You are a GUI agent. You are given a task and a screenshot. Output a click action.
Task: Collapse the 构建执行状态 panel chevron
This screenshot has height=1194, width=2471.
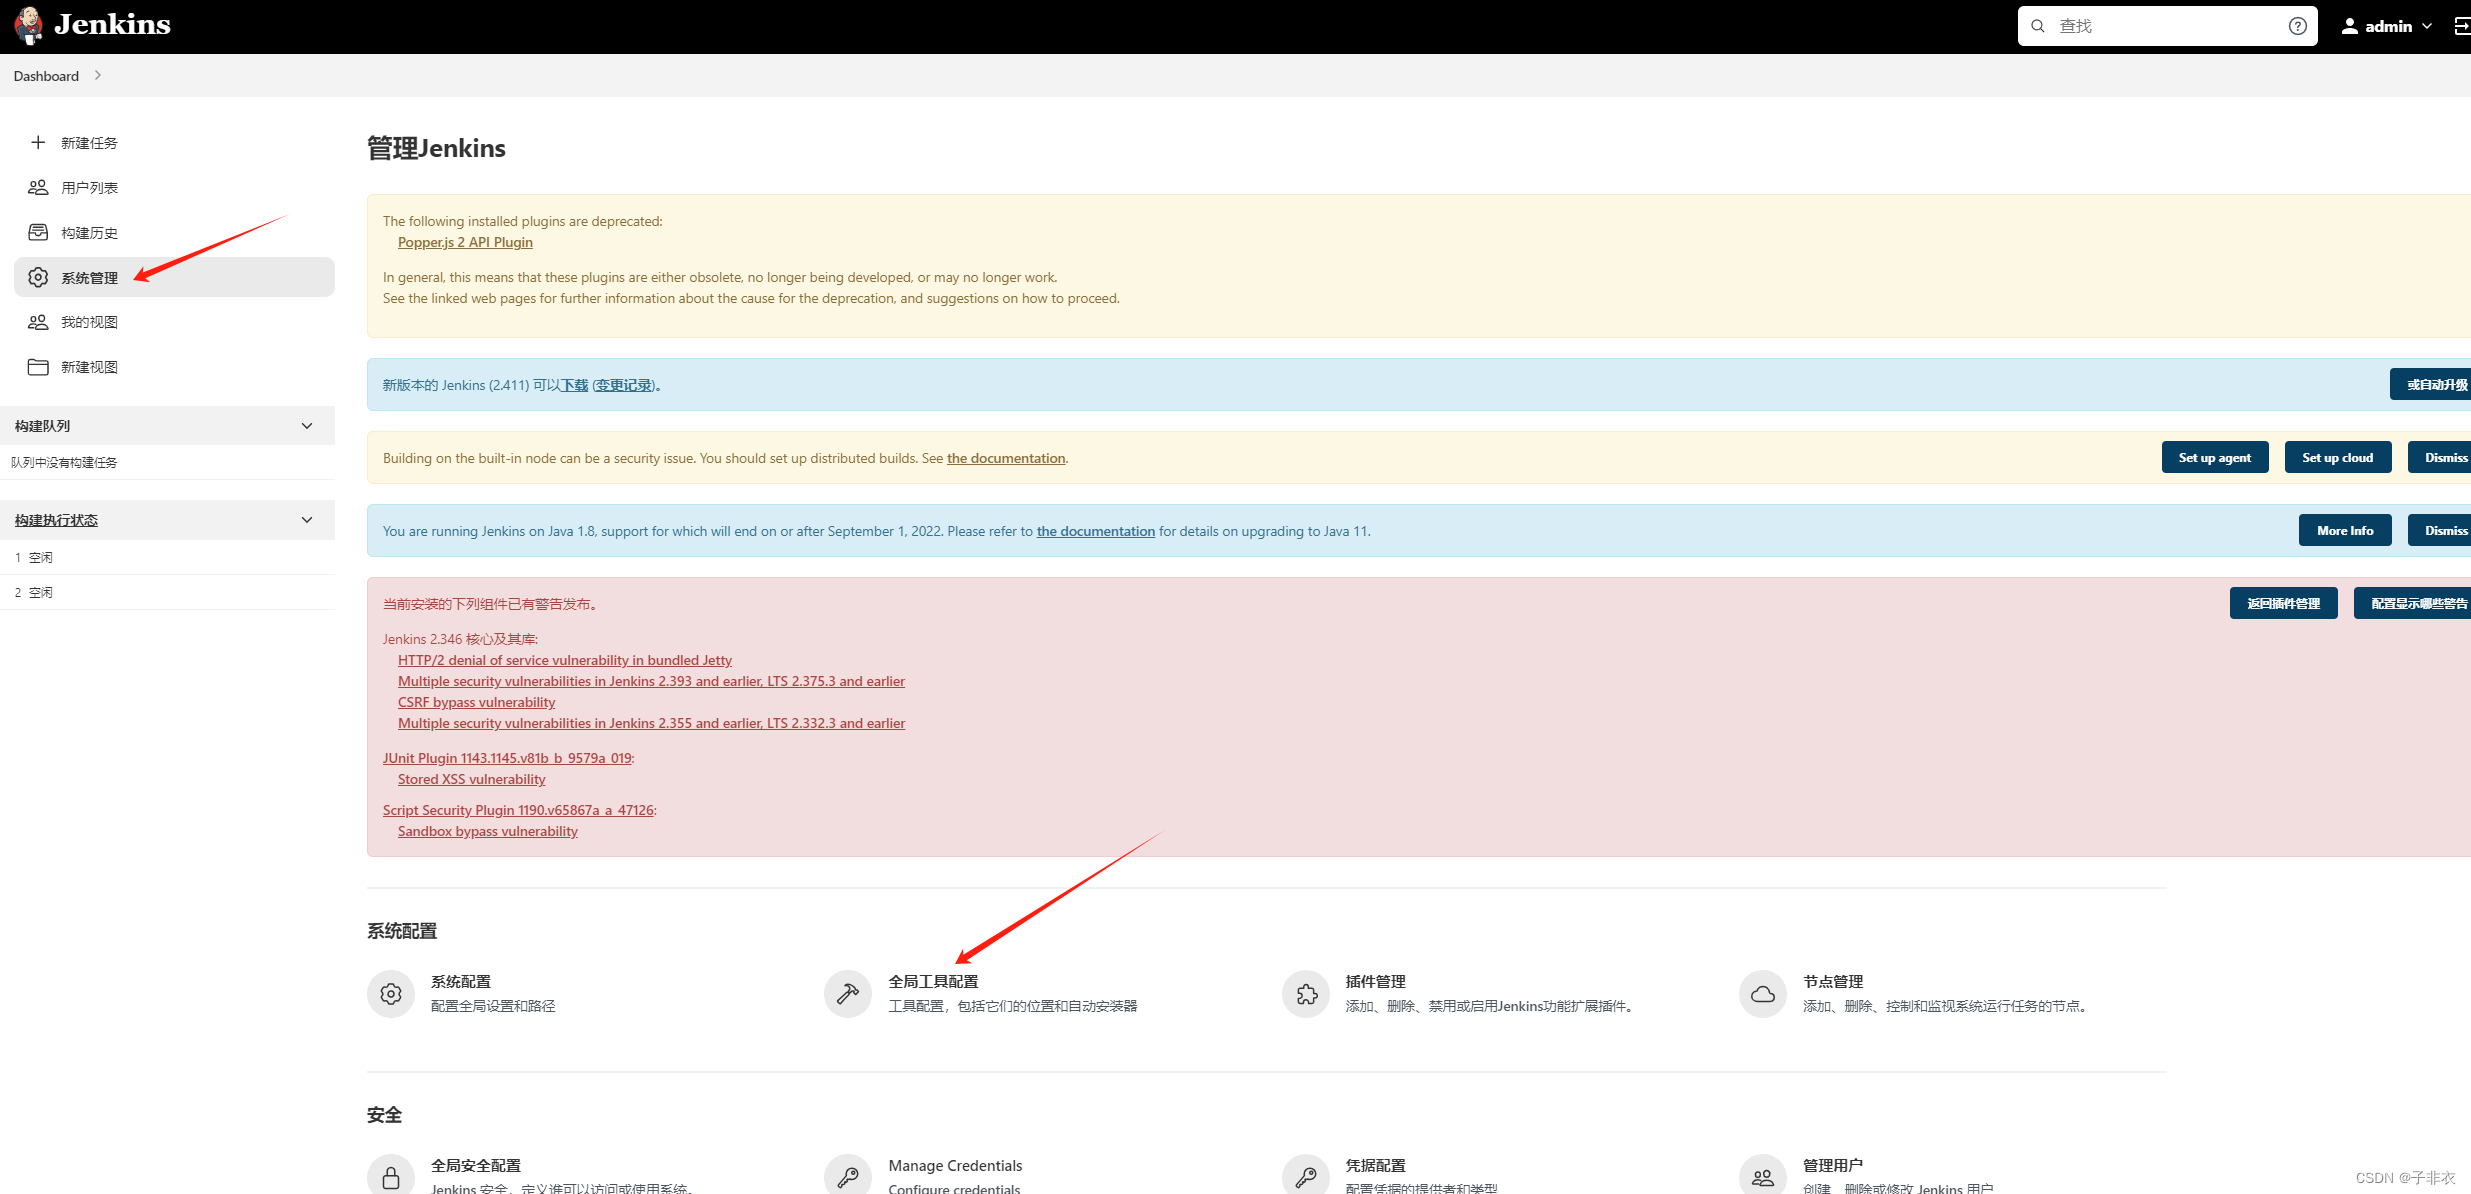coord(307,520)
